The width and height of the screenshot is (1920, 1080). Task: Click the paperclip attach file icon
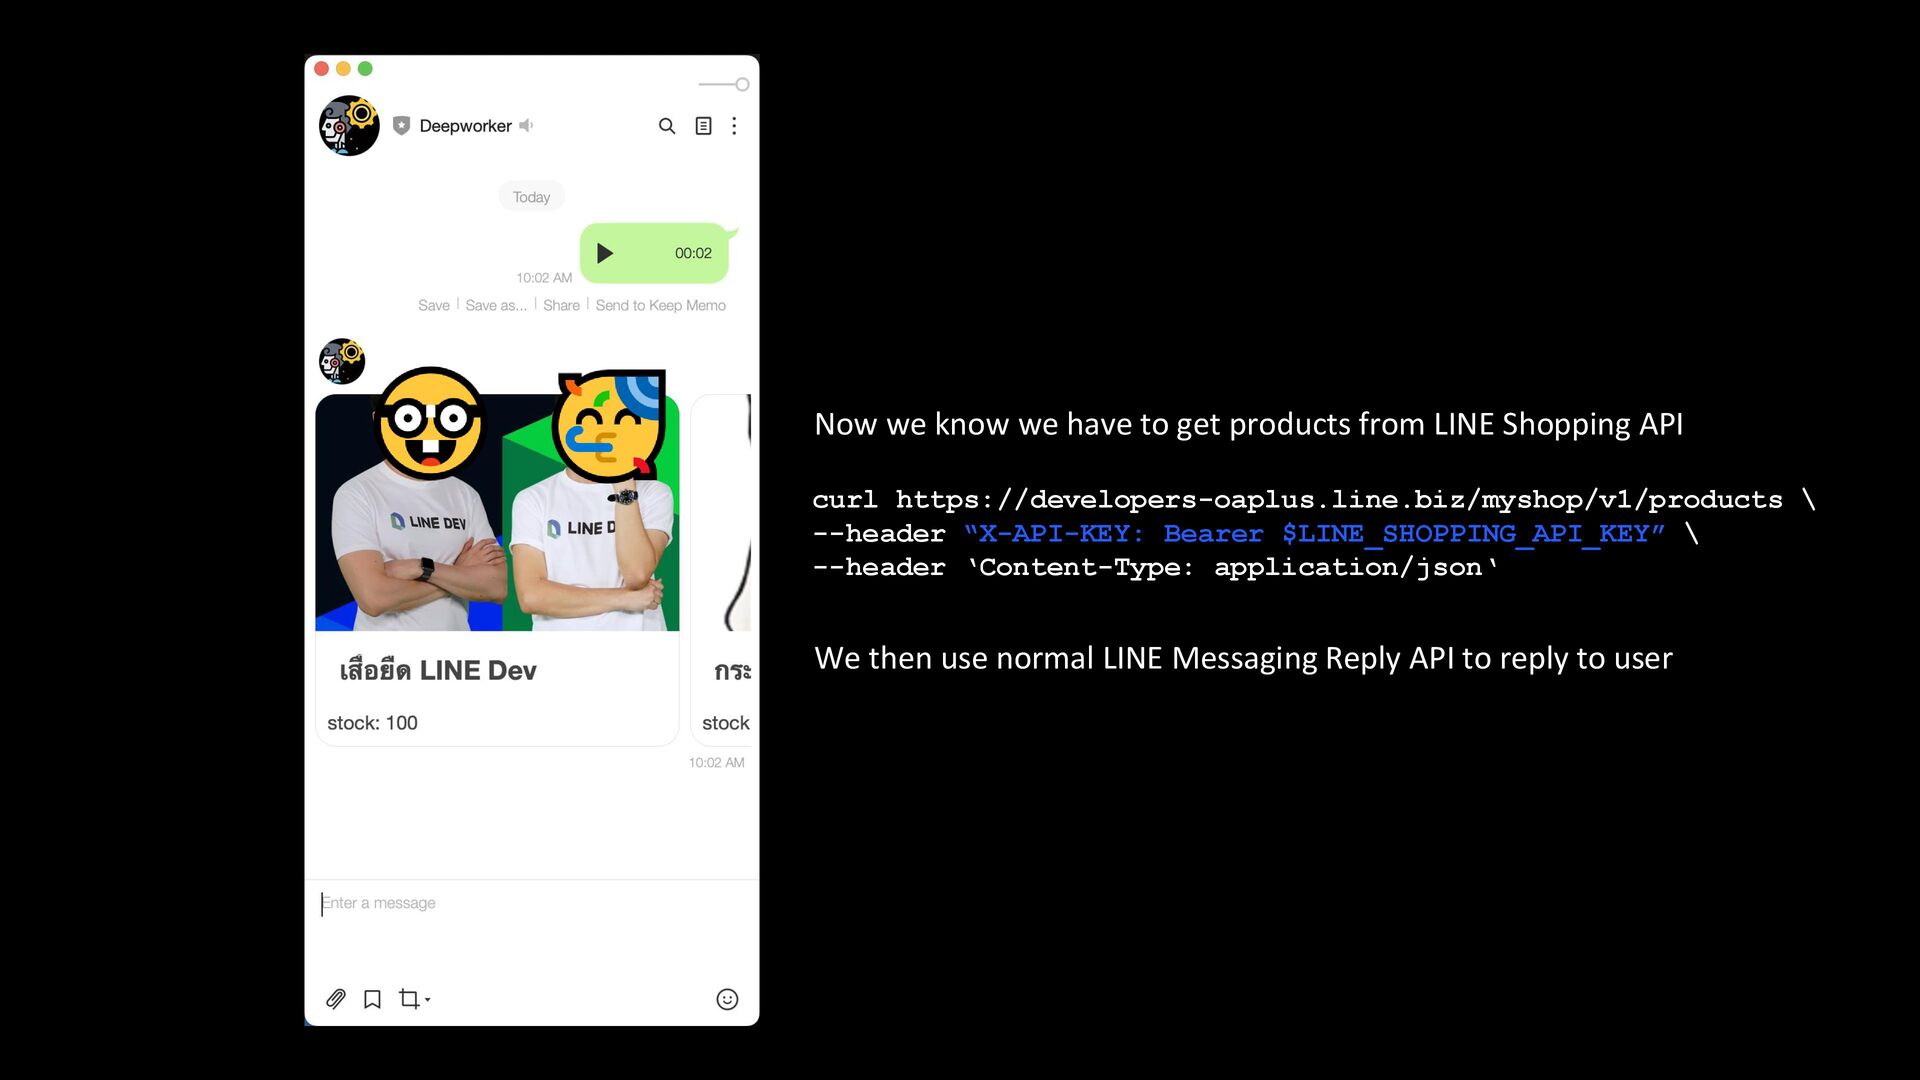coord(336,999)
